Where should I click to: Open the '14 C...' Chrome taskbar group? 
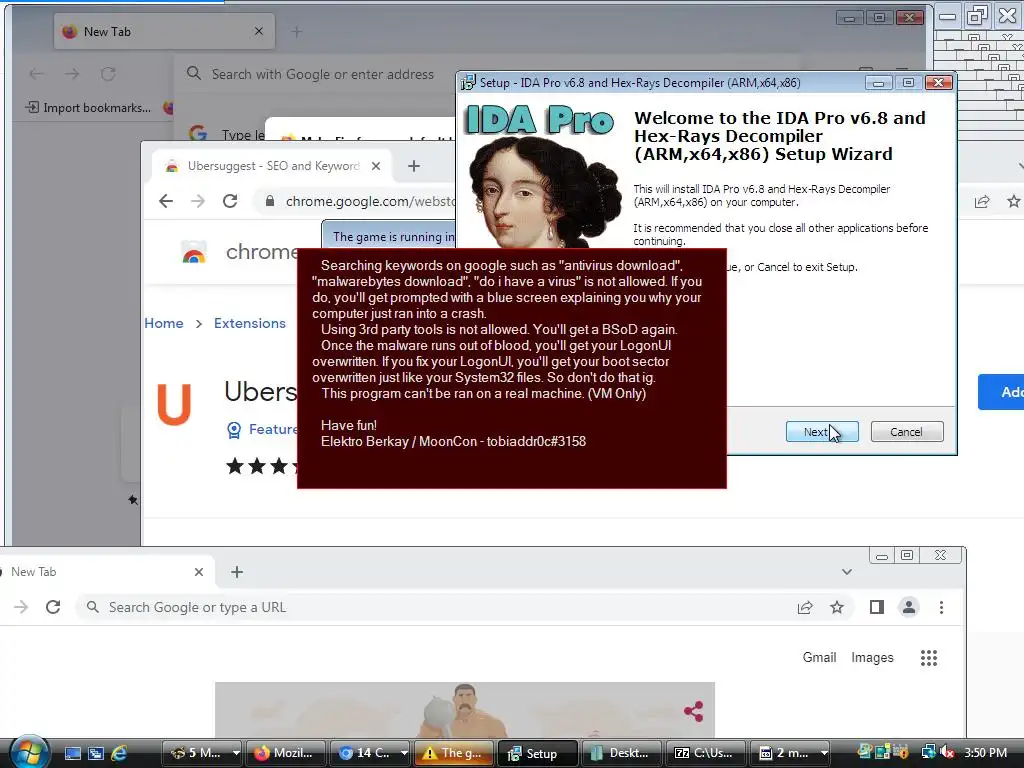(x=364, y=753)
